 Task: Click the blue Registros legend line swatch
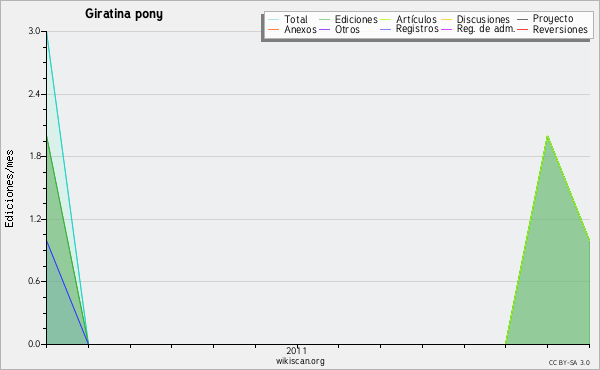[x=386, y=29]
